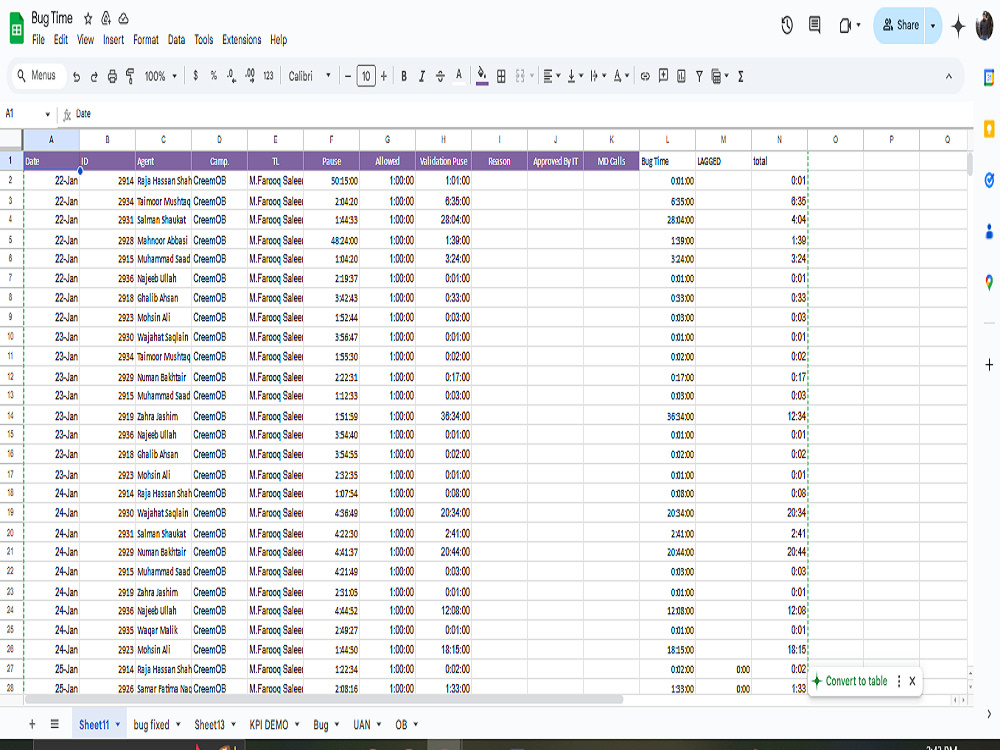Open Google Maps side panel
Image resolution: width=1000 pixels, height=750 pixels.
pyautogui.click(x=989, y=282)
